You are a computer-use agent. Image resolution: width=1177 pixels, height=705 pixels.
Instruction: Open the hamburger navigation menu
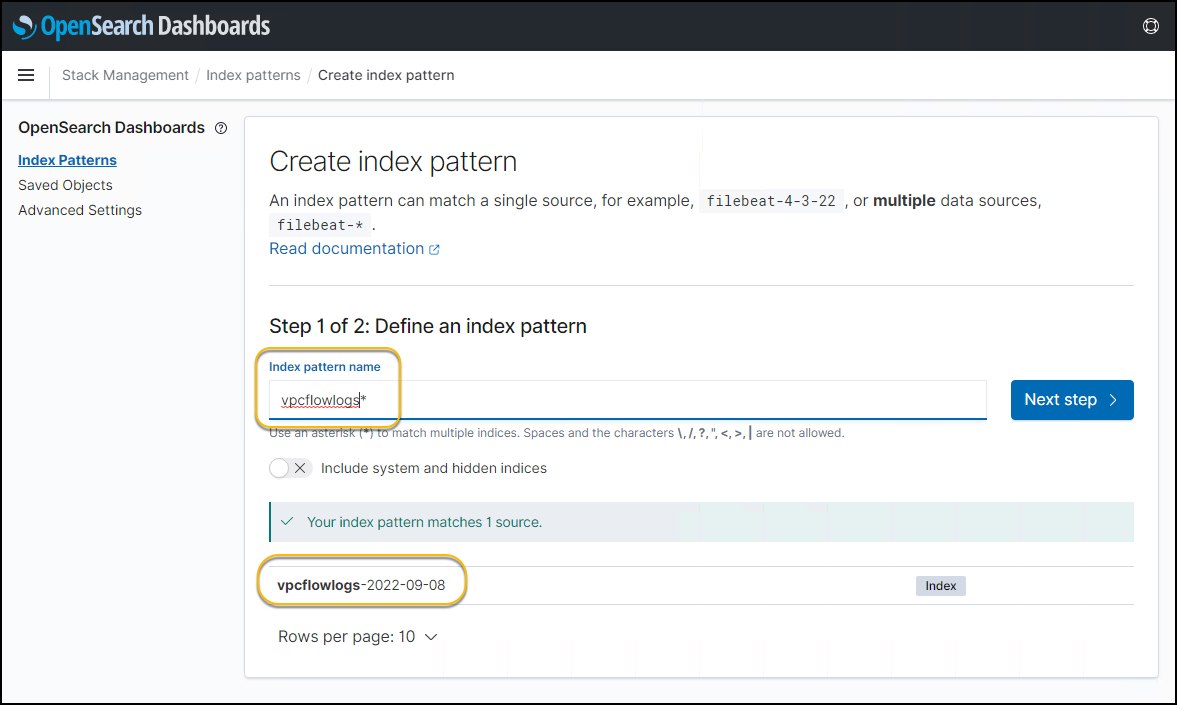(x=26, y=75)
